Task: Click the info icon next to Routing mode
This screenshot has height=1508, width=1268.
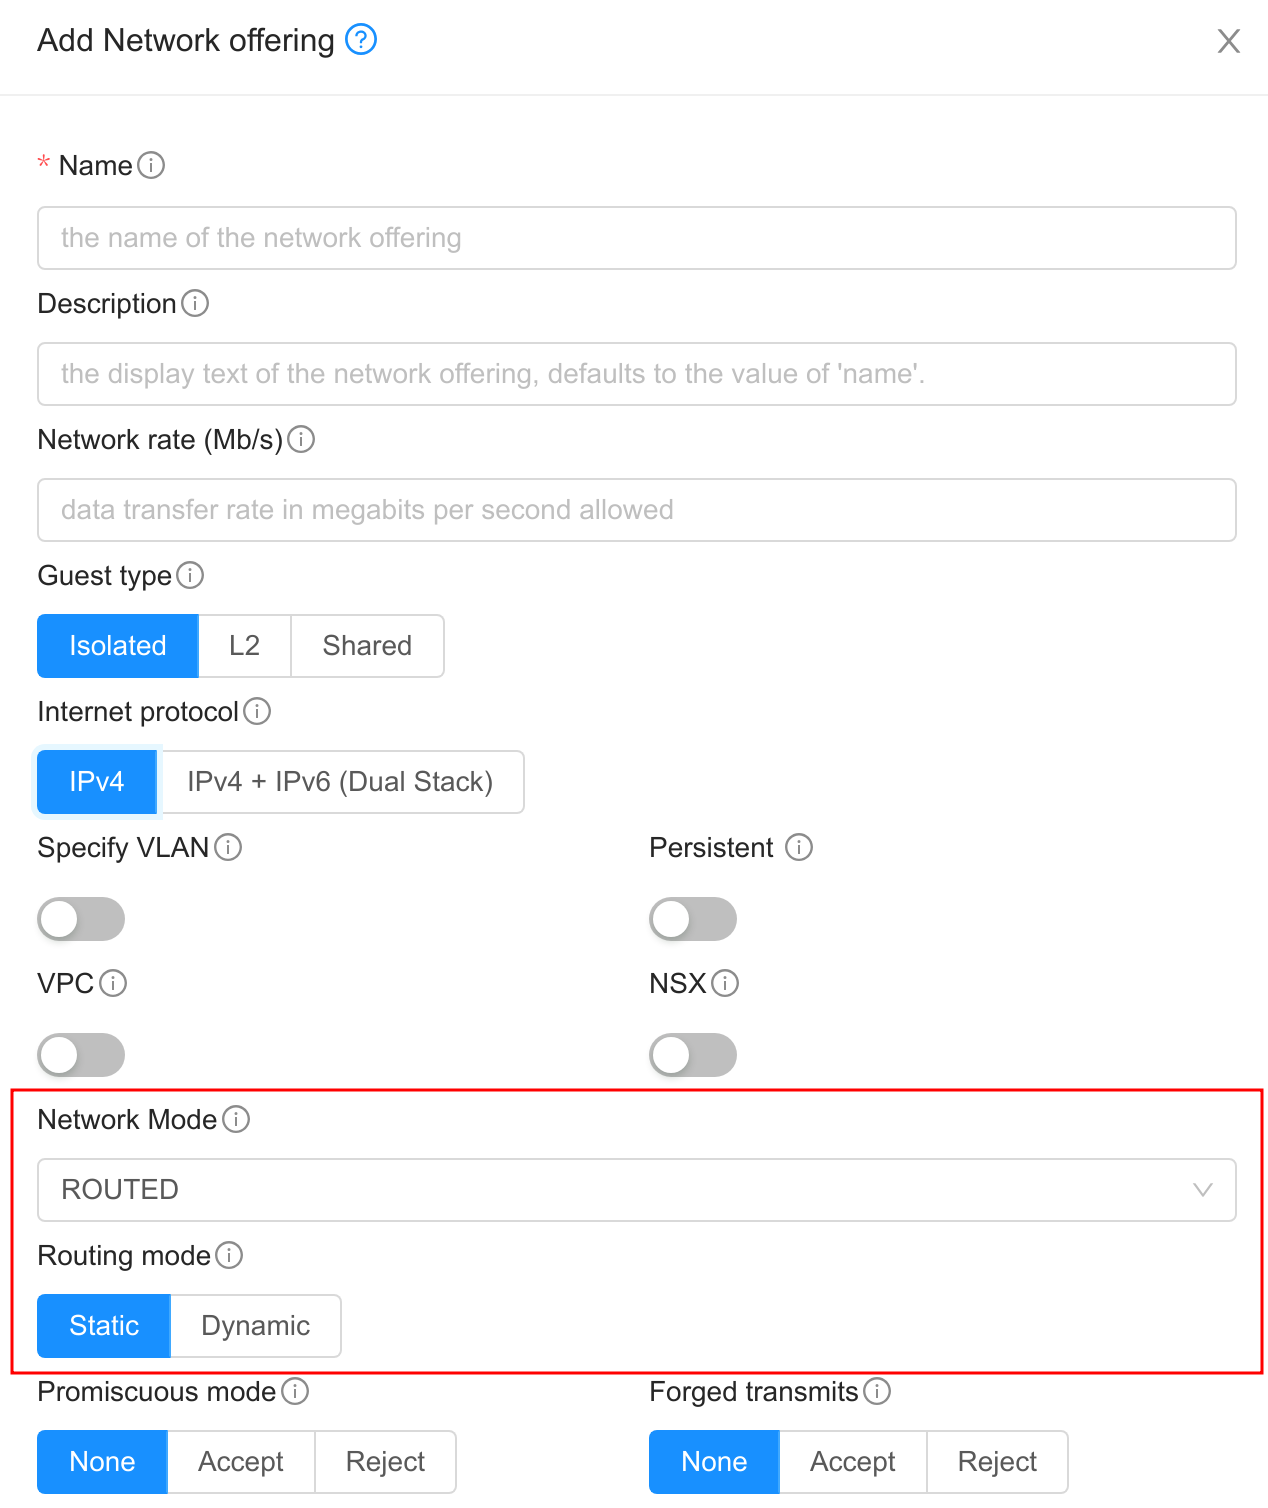Action: 231,1255
